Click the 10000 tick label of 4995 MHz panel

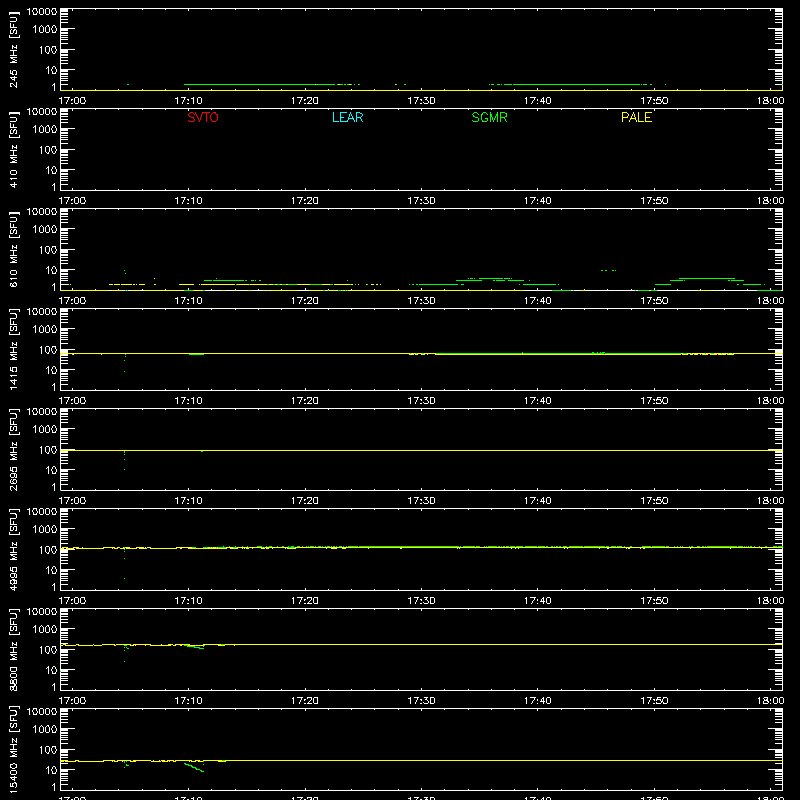(42, 512)
